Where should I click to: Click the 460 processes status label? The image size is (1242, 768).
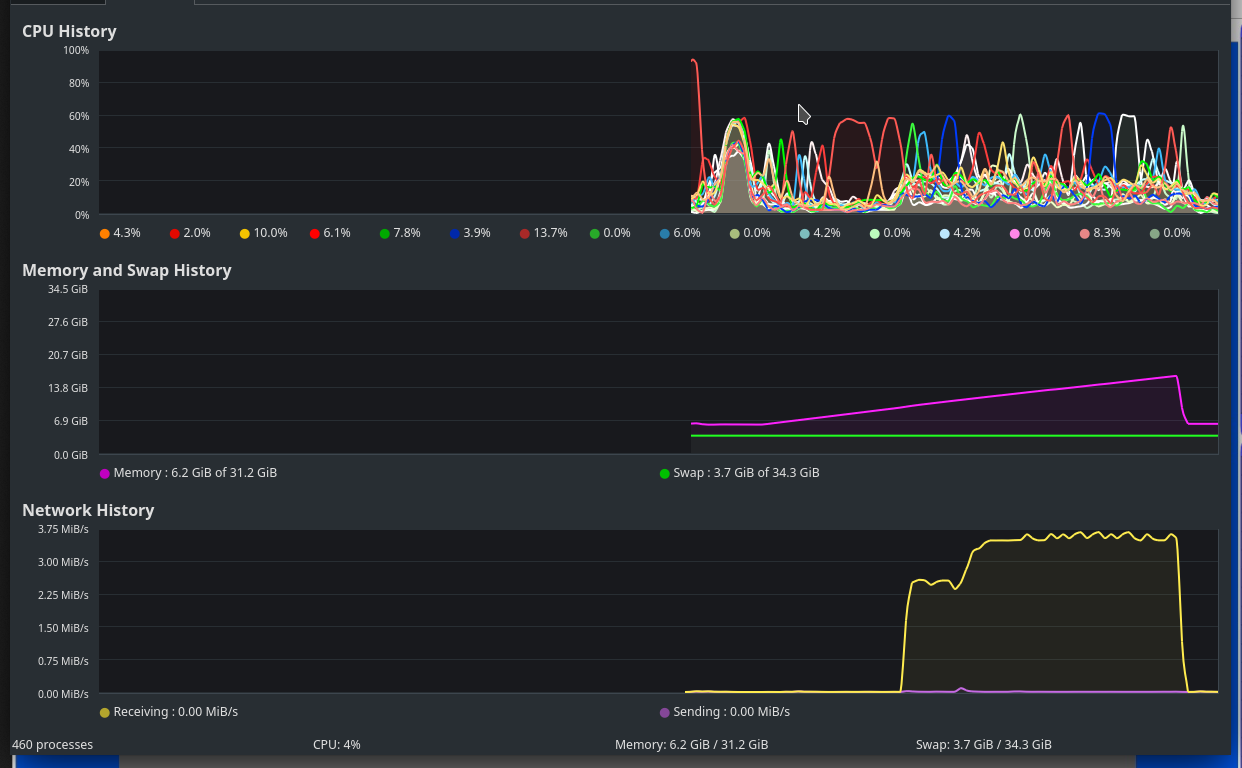[55, 744]
